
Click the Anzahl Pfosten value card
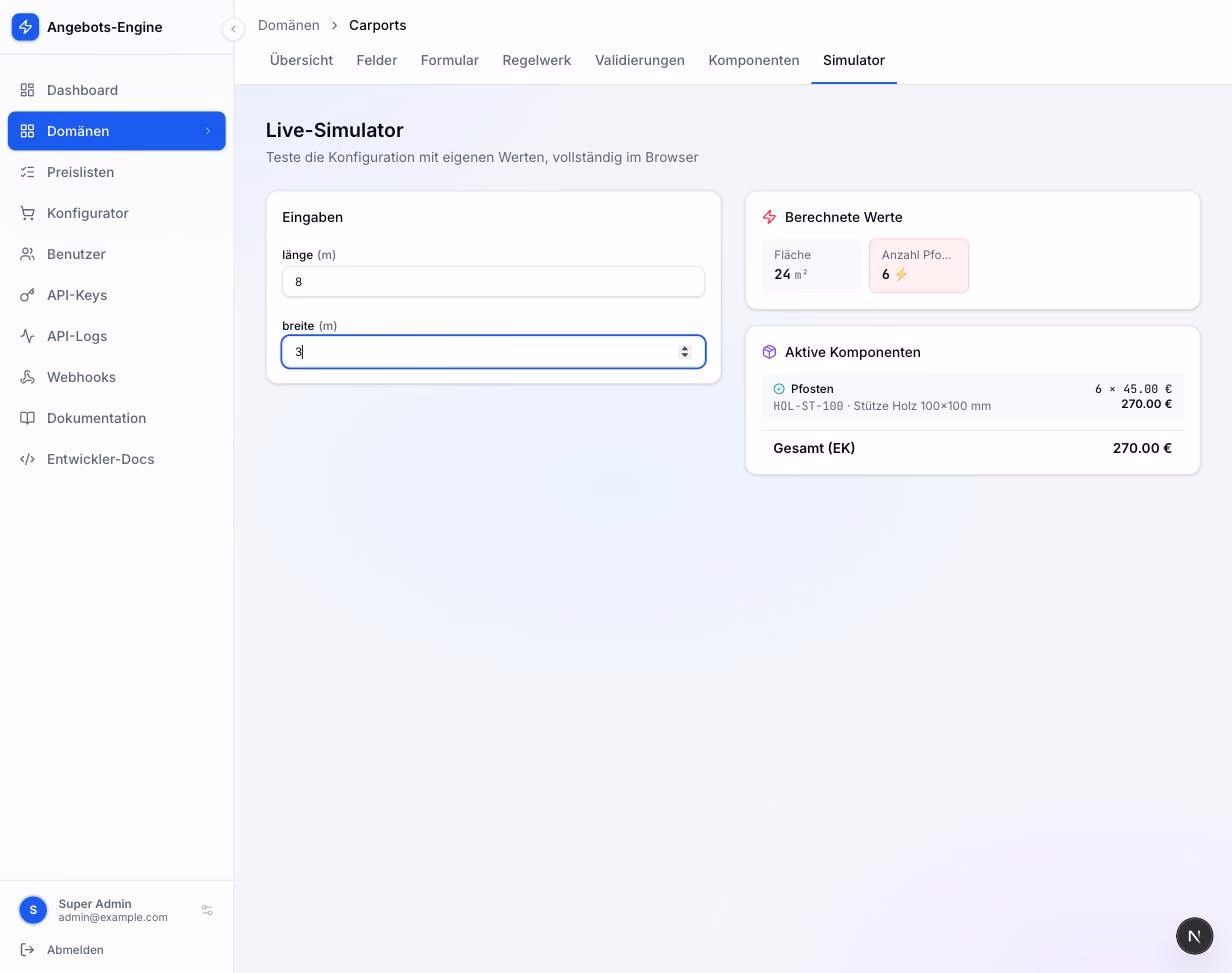coord(919,266)
